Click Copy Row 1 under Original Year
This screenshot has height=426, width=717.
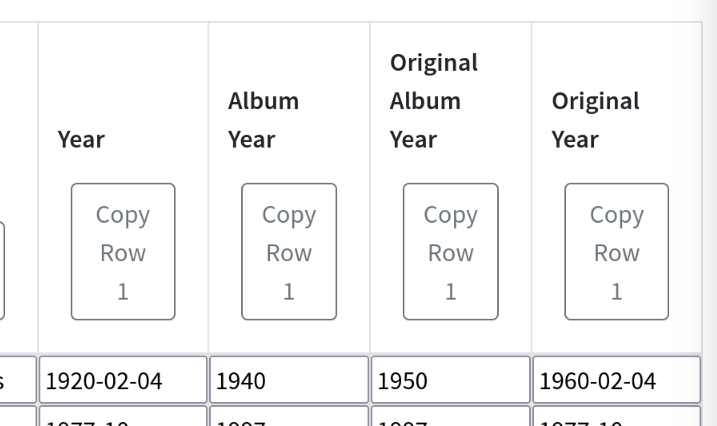pyautogui.click(x=616, y=251)
